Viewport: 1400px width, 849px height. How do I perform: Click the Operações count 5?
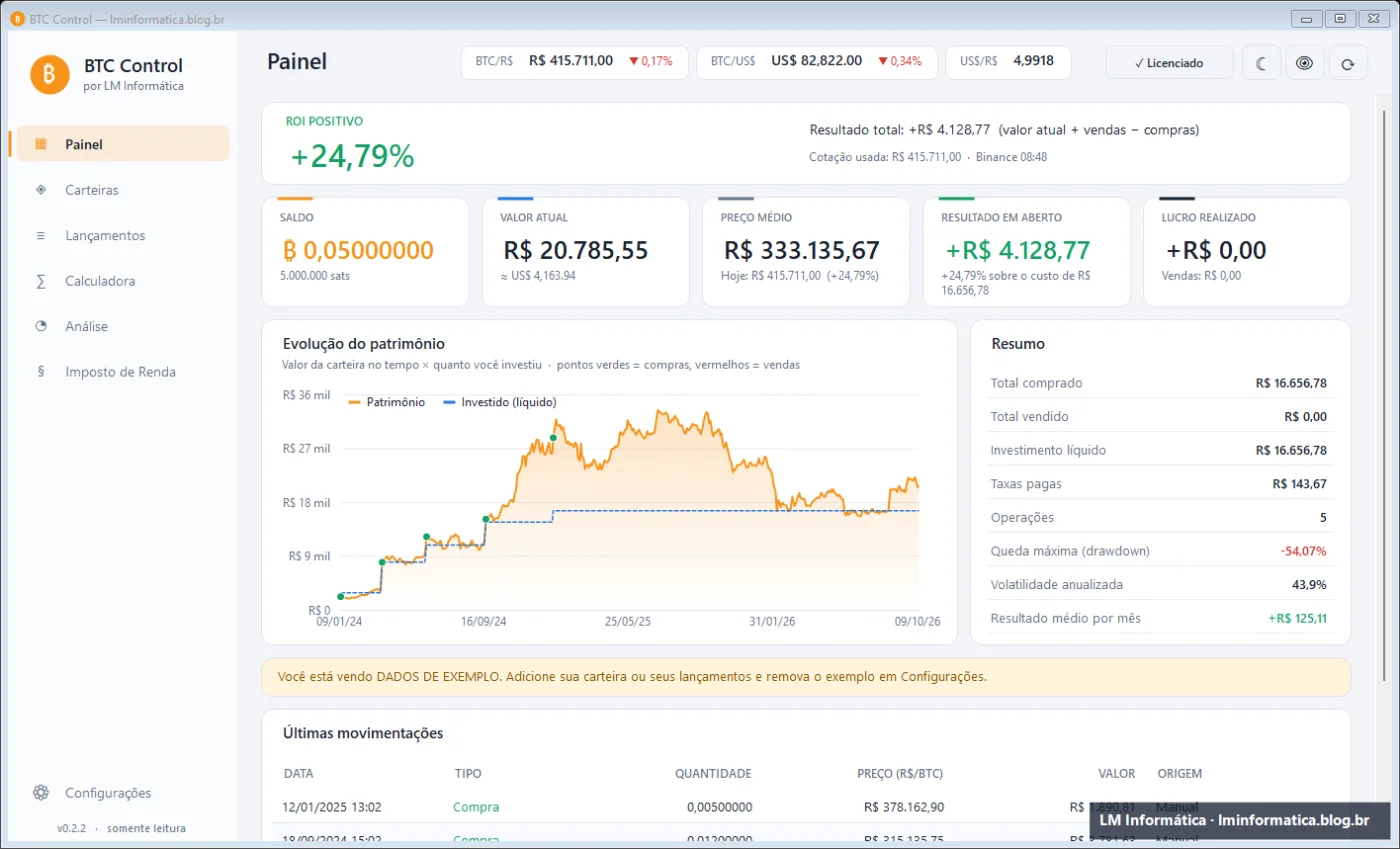click(x=1323, y=517)
